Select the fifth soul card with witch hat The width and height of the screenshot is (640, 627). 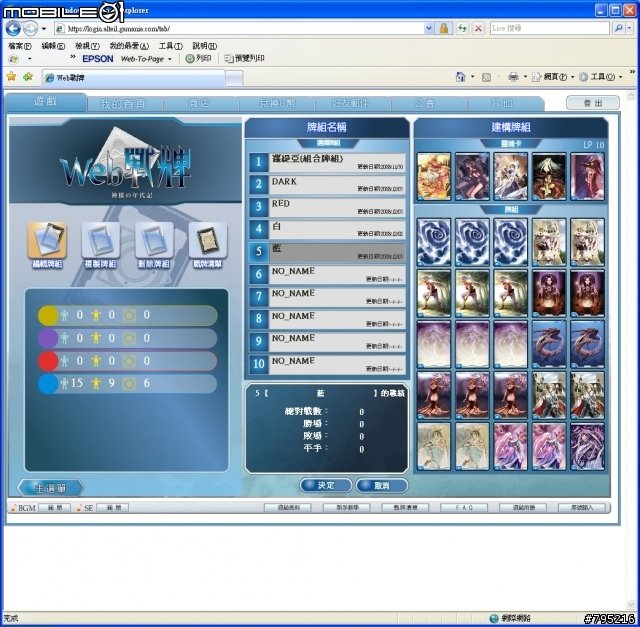tap(587, 177)
